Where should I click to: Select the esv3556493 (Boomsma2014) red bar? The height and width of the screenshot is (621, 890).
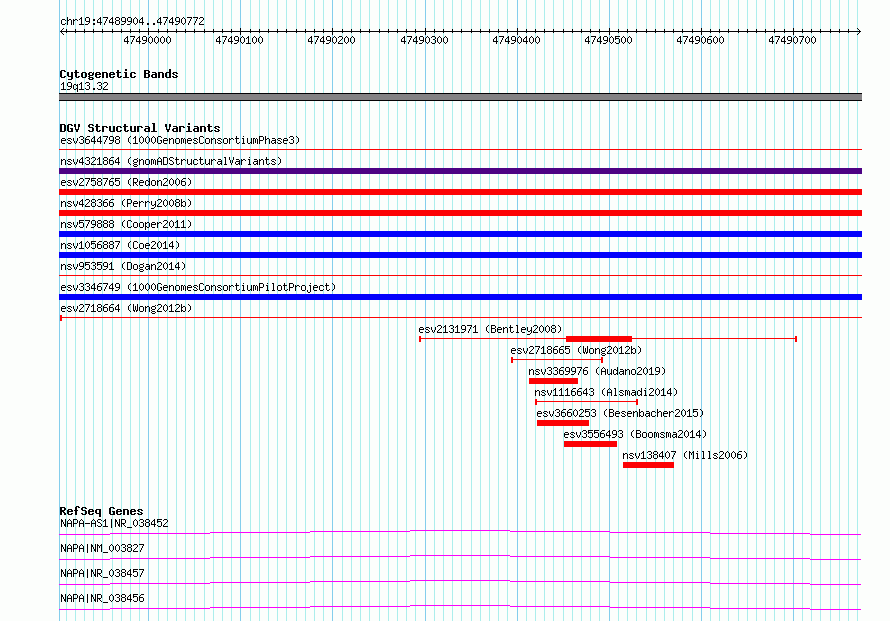click(x=590, y=444)
